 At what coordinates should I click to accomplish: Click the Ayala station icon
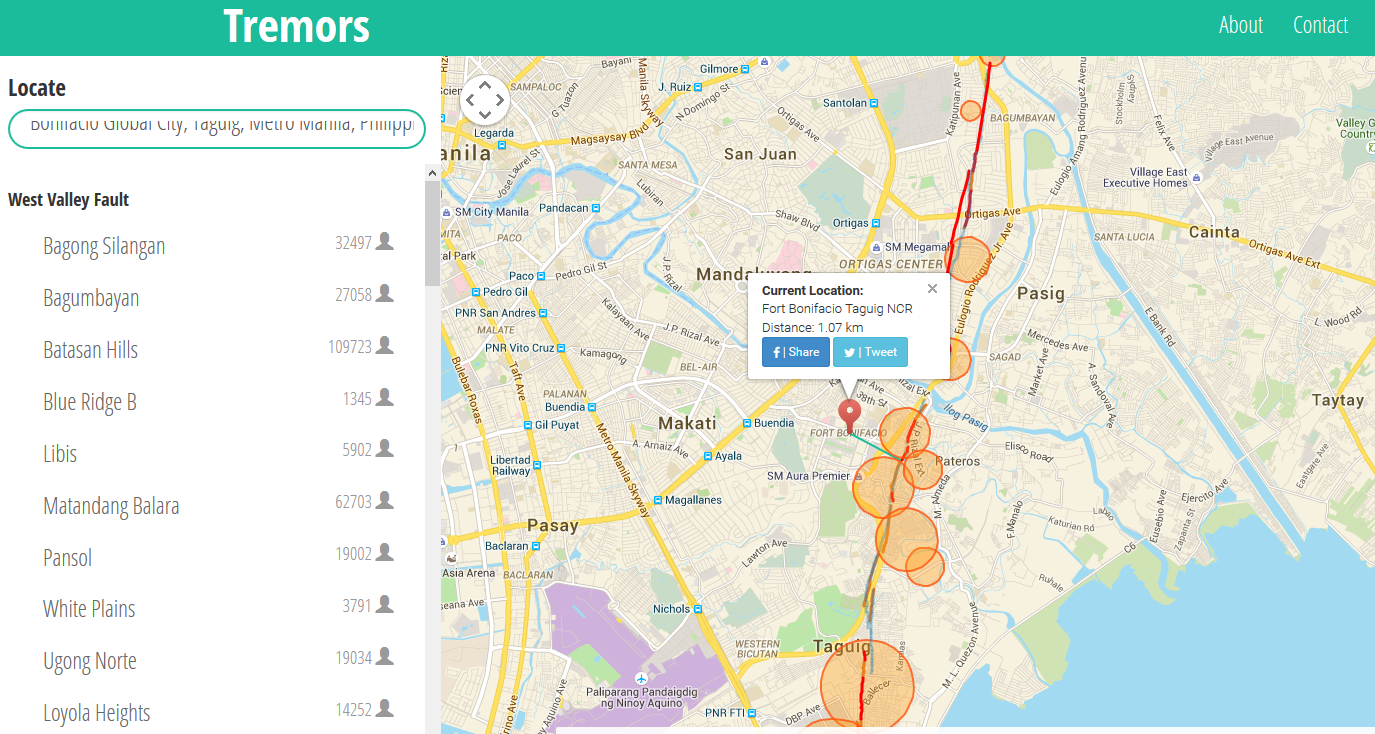point(707,456)
